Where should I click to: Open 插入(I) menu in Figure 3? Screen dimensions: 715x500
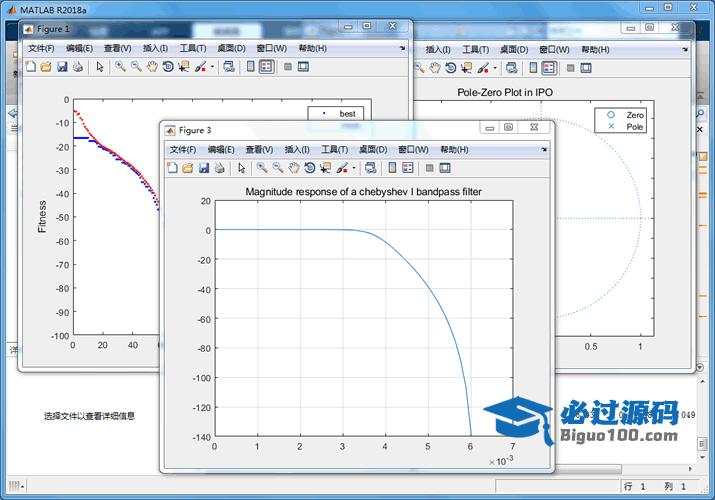point(297,149)
